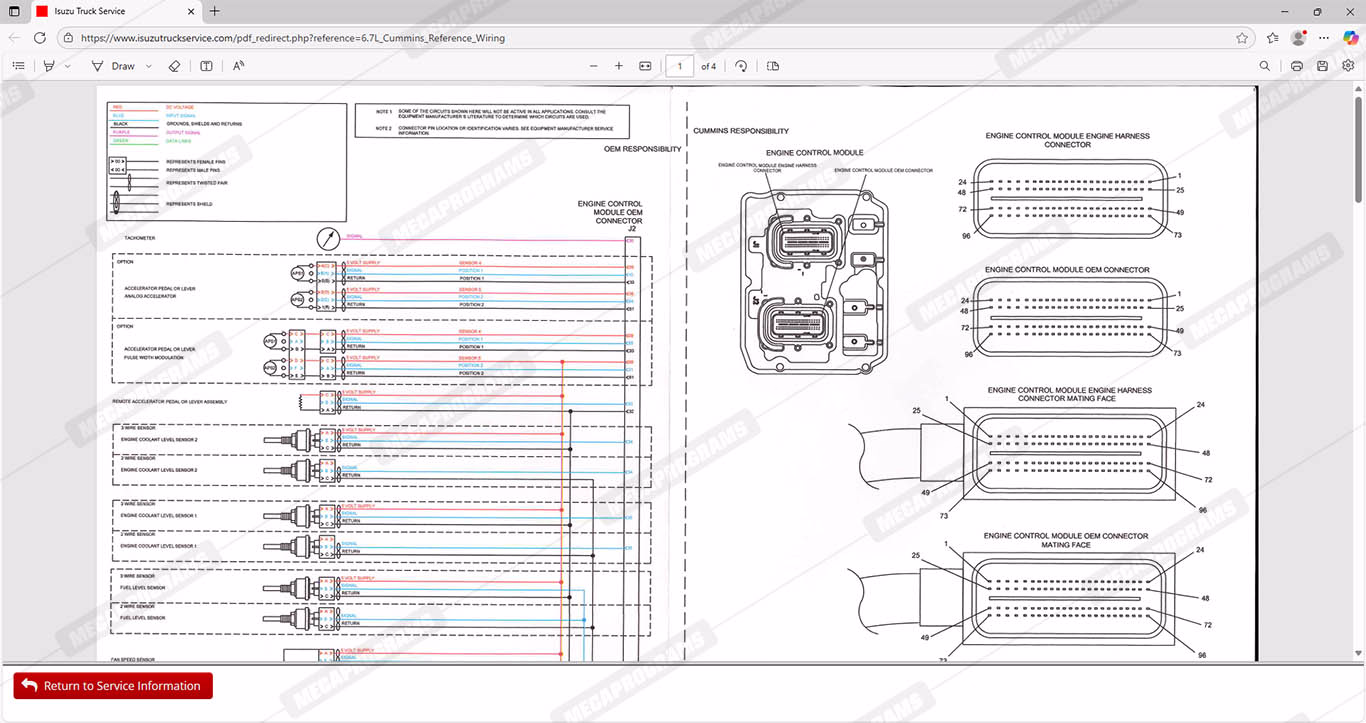
Task: Select the Isuzu Truck Service tab
Action: coord(100,11)
